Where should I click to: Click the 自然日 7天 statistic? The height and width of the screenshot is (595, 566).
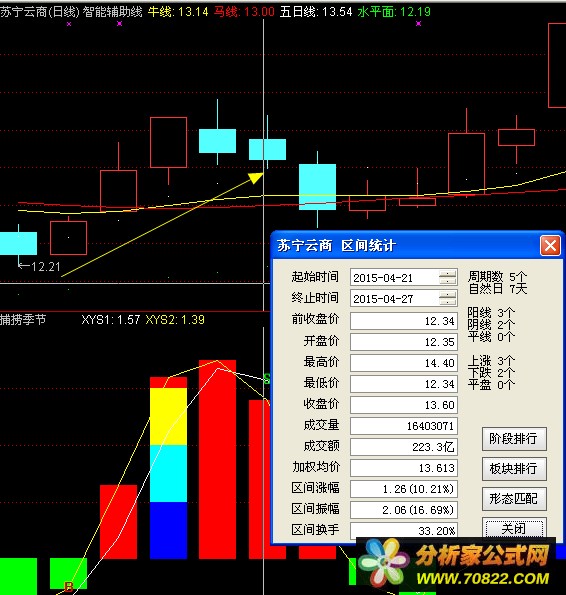click(497, 289)
